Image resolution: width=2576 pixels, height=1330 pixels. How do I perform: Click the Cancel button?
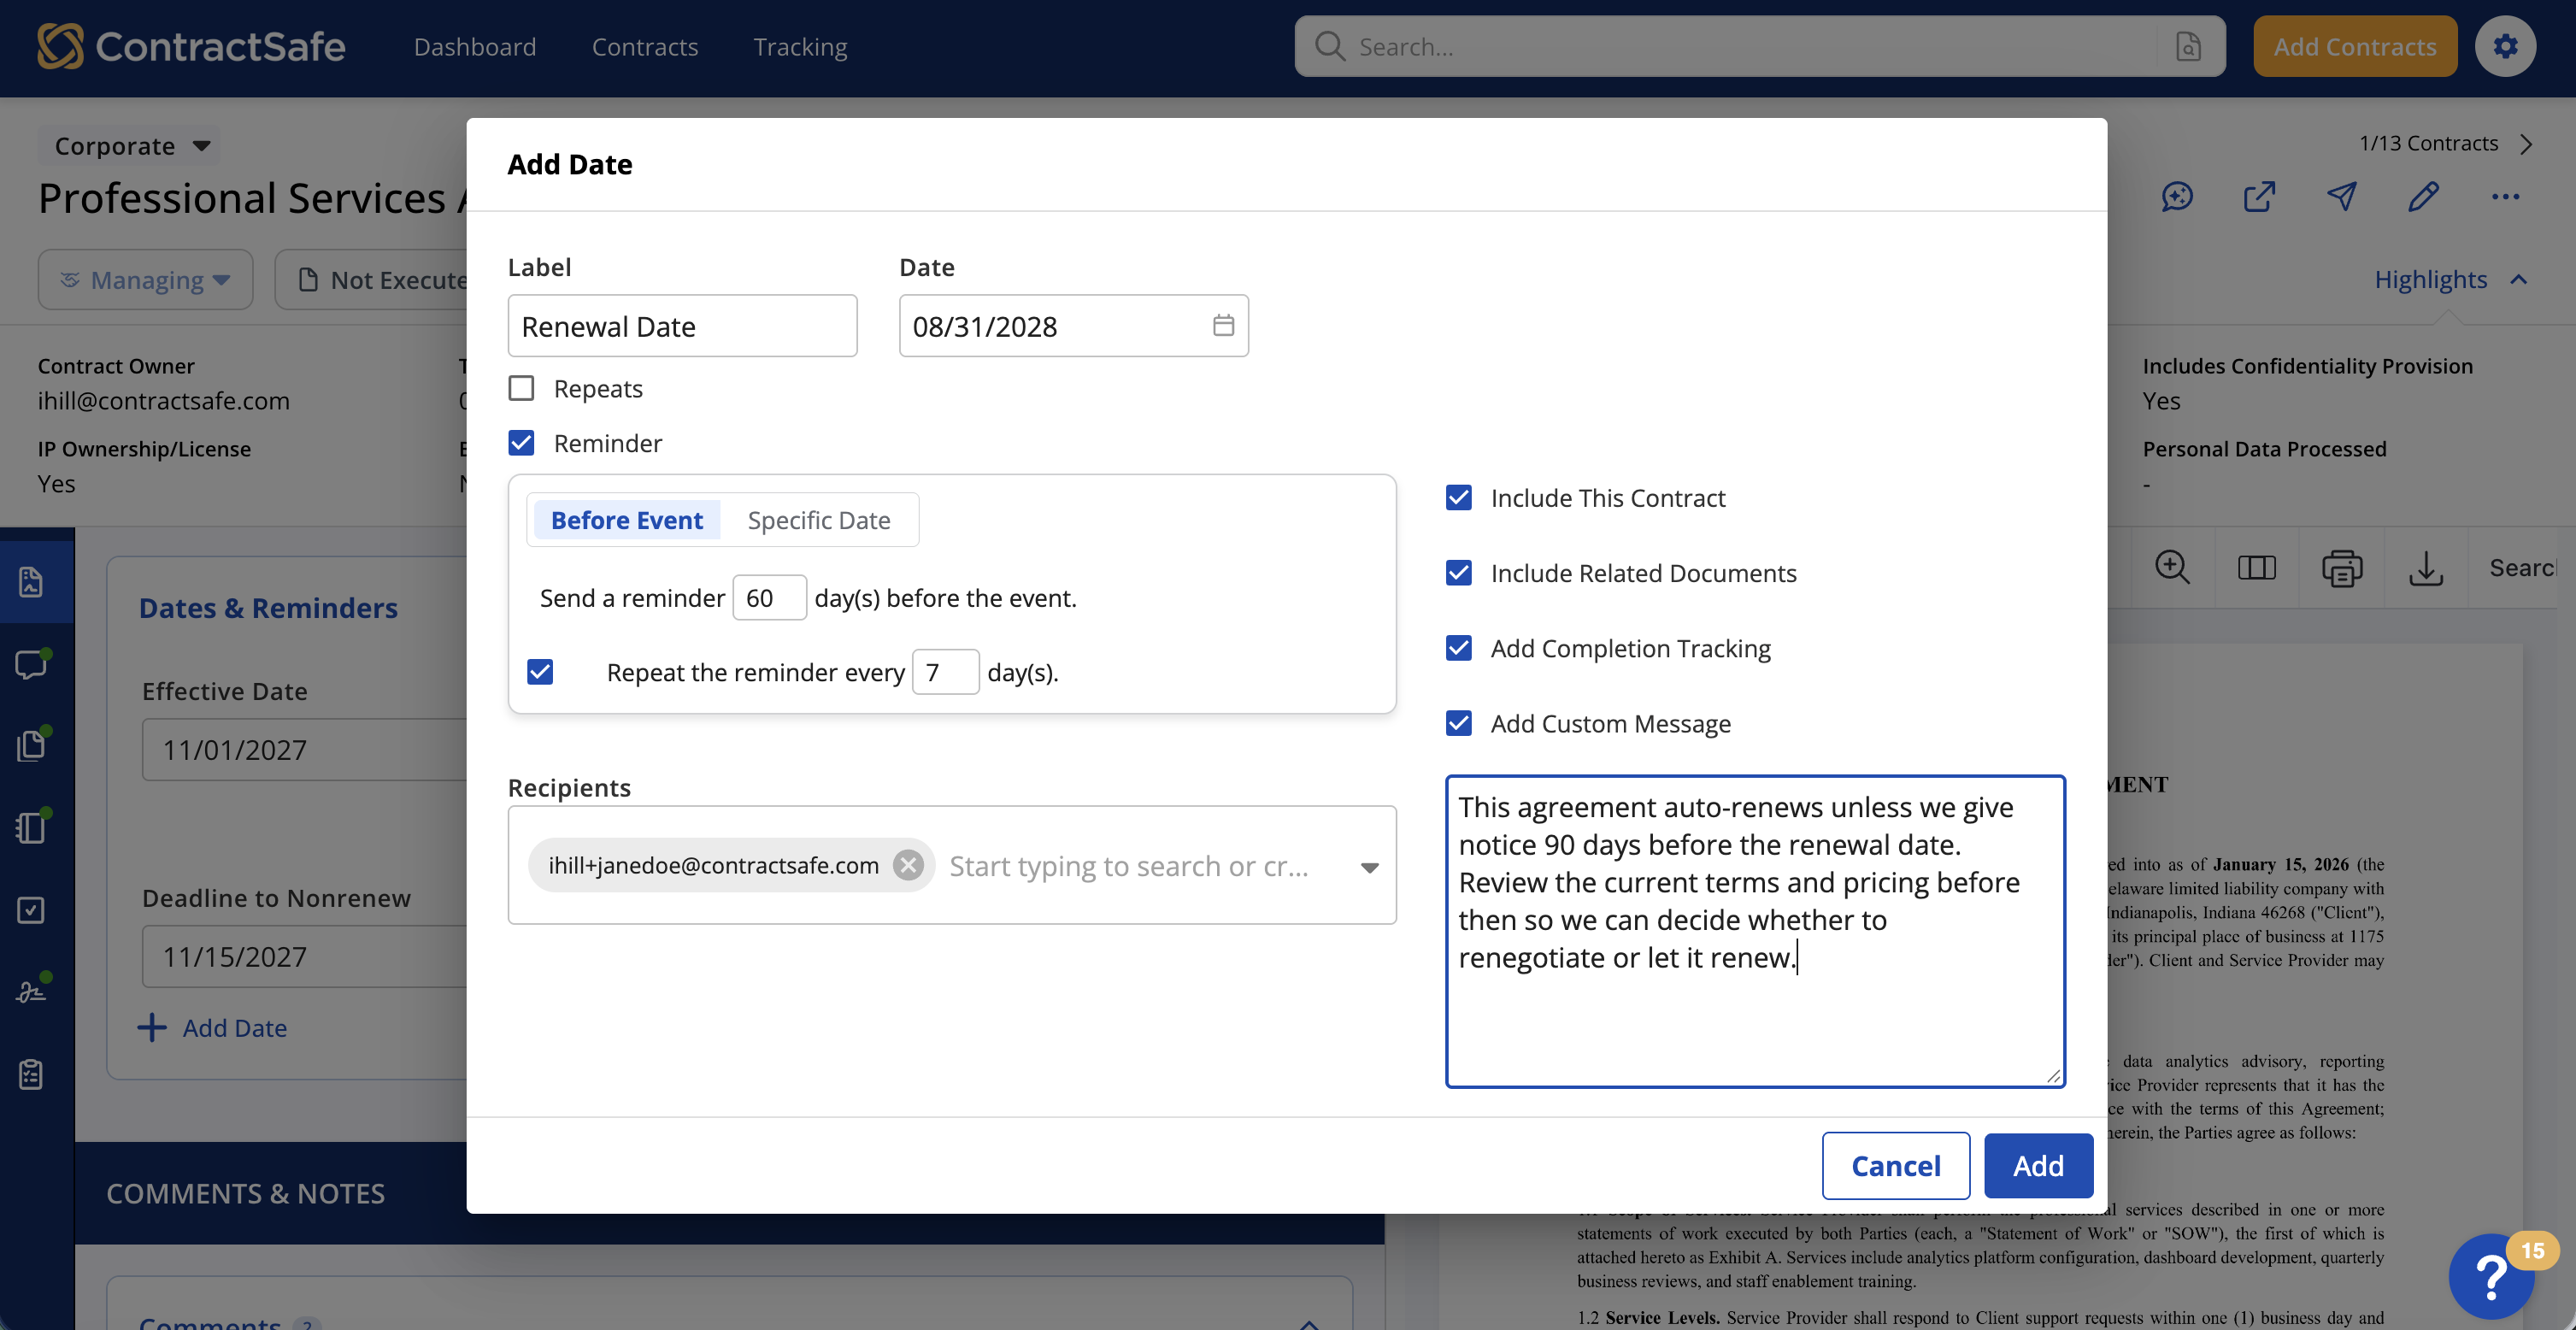tap(1895, 1165)
